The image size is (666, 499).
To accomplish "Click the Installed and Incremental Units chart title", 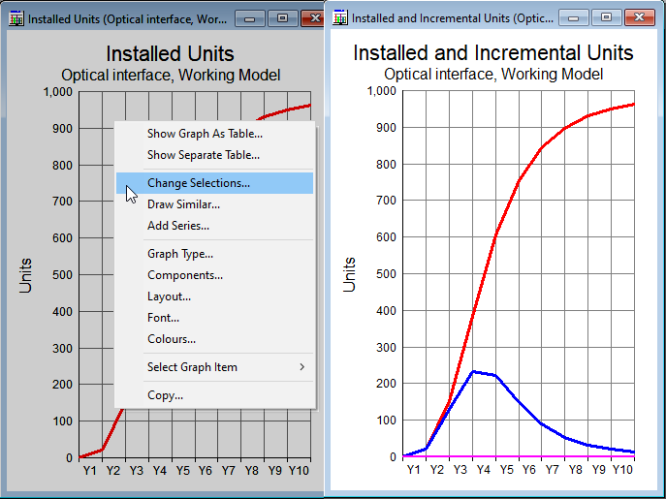I will (493, 53).
